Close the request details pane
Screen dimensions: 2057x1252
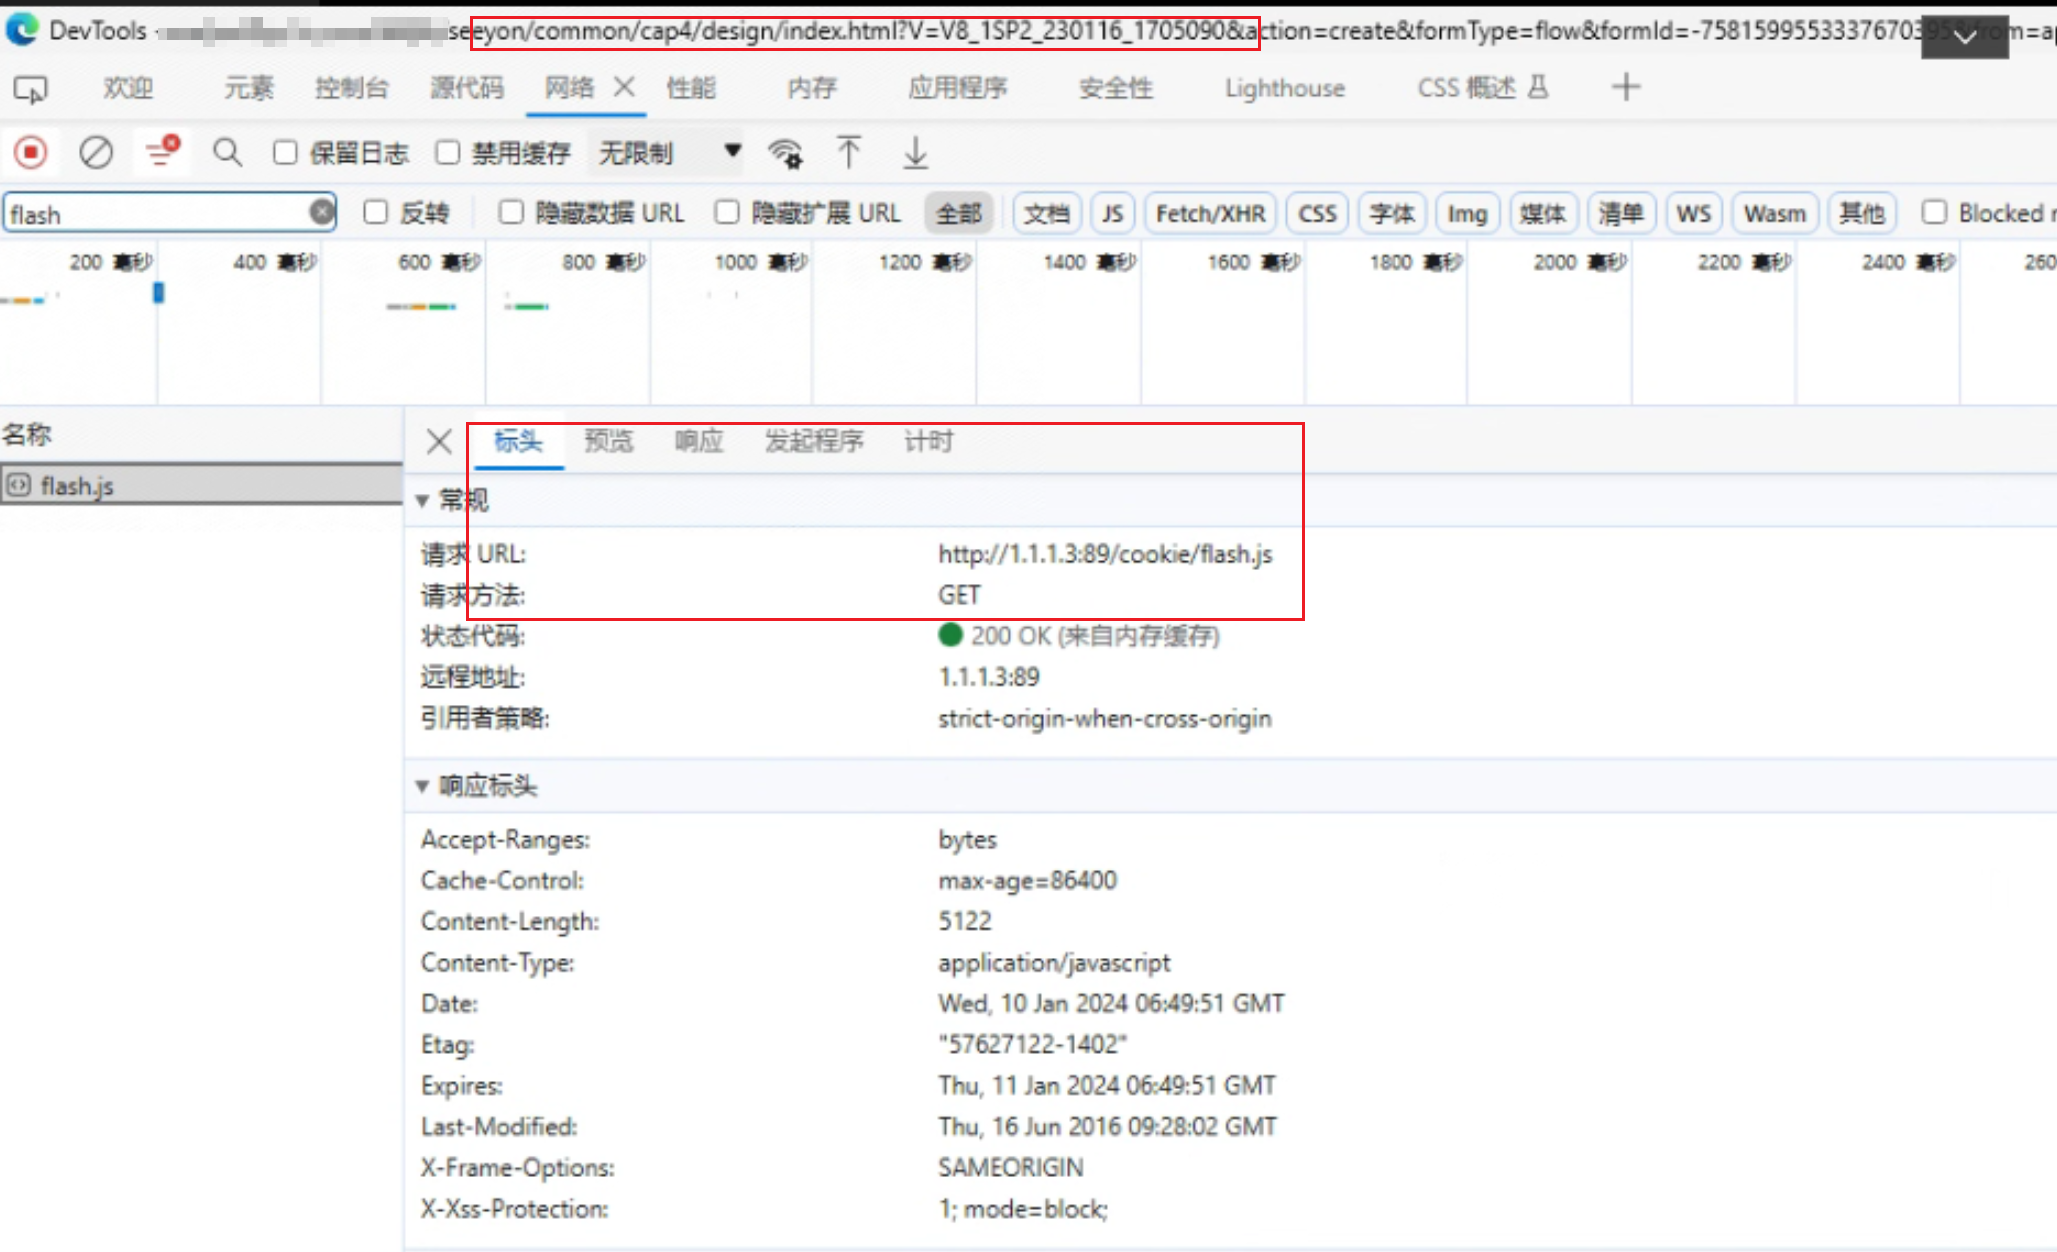(439, 441)
